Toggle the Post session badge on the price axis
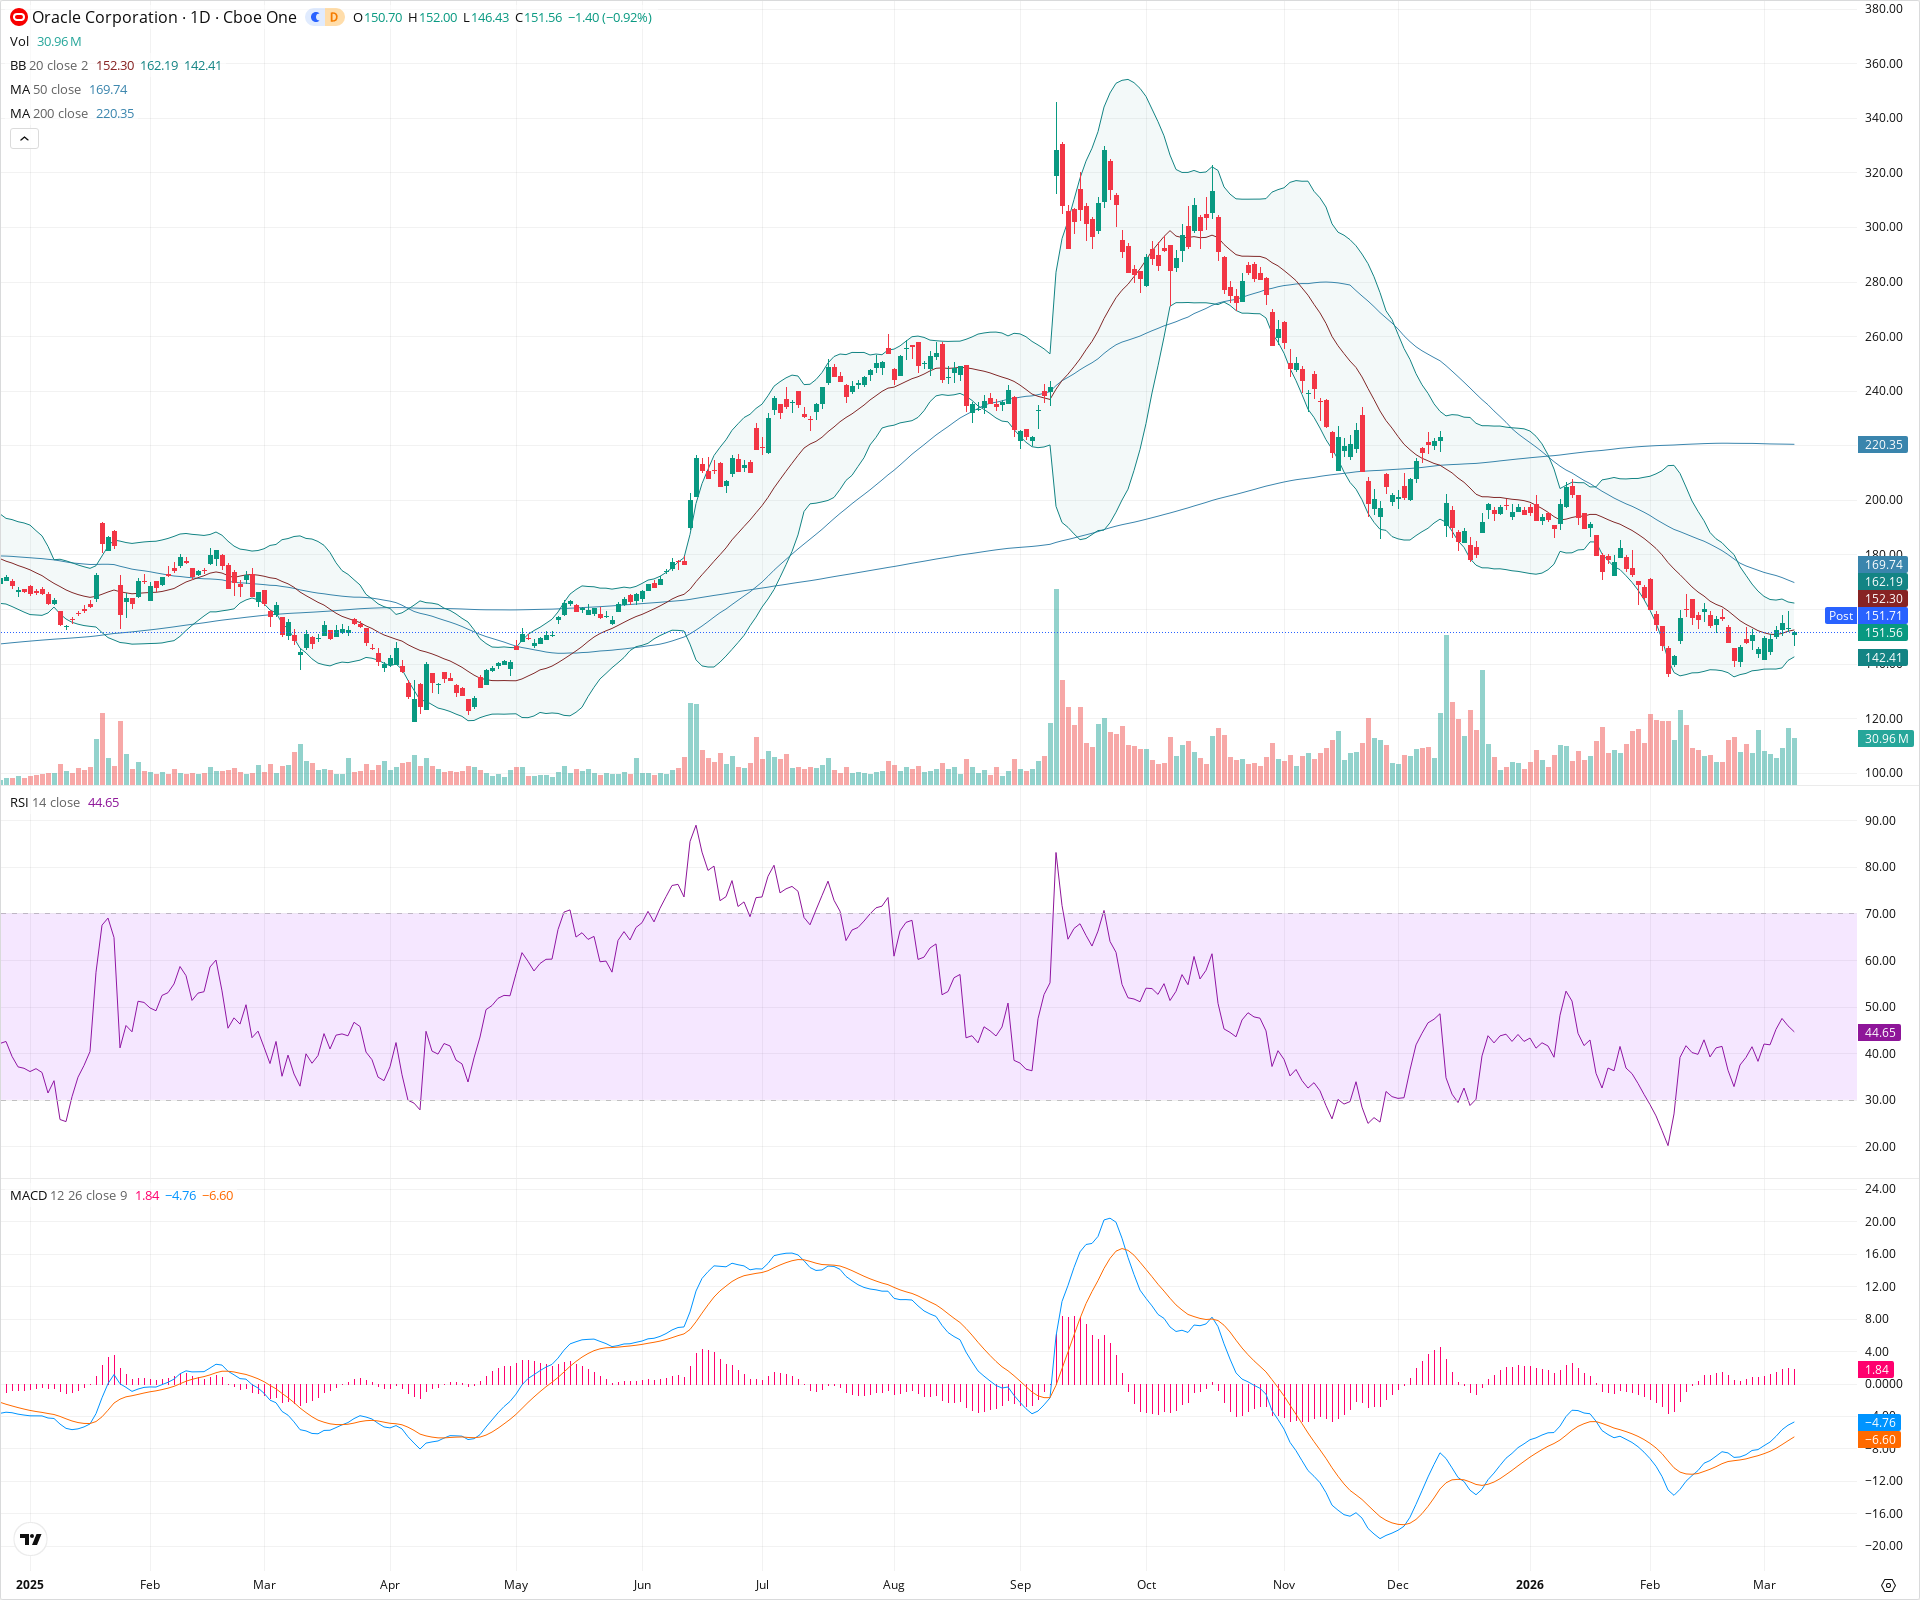This screenshot has width=1920, height=1600. tap(1841, 616)
